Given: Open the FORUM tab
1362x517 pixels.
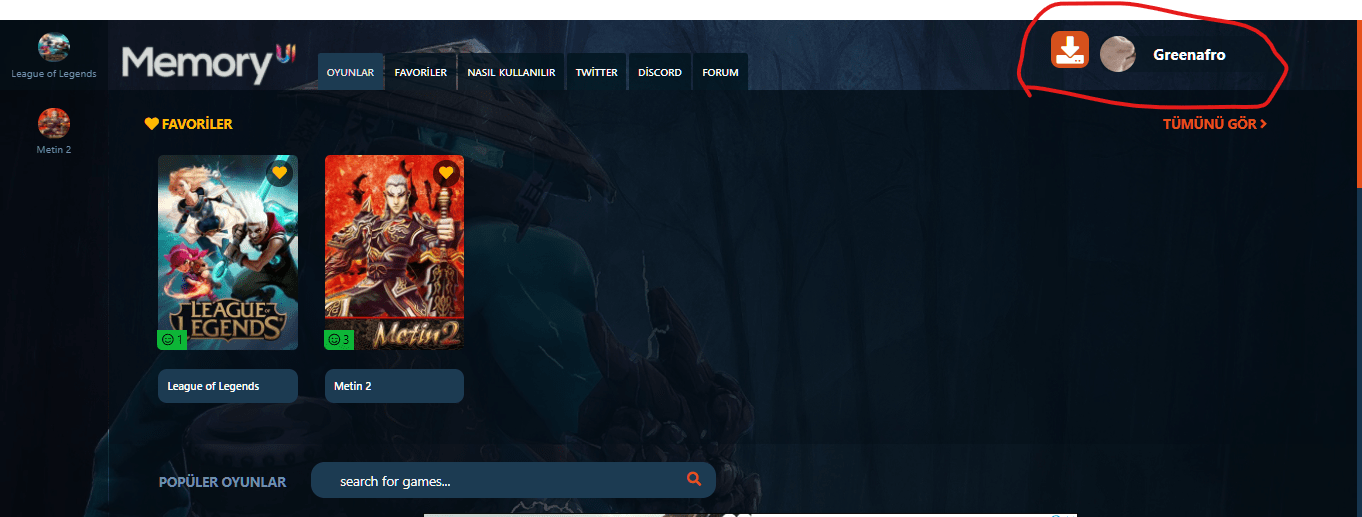Looking at the screenshot, I should [720, 72].
